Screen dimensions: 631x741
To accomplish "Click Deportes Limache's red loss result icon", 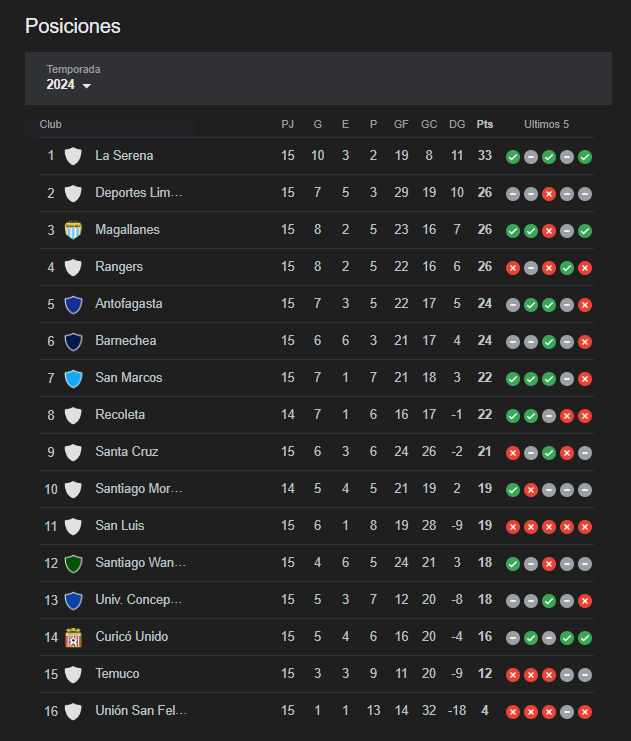I will tap(549, 194).
